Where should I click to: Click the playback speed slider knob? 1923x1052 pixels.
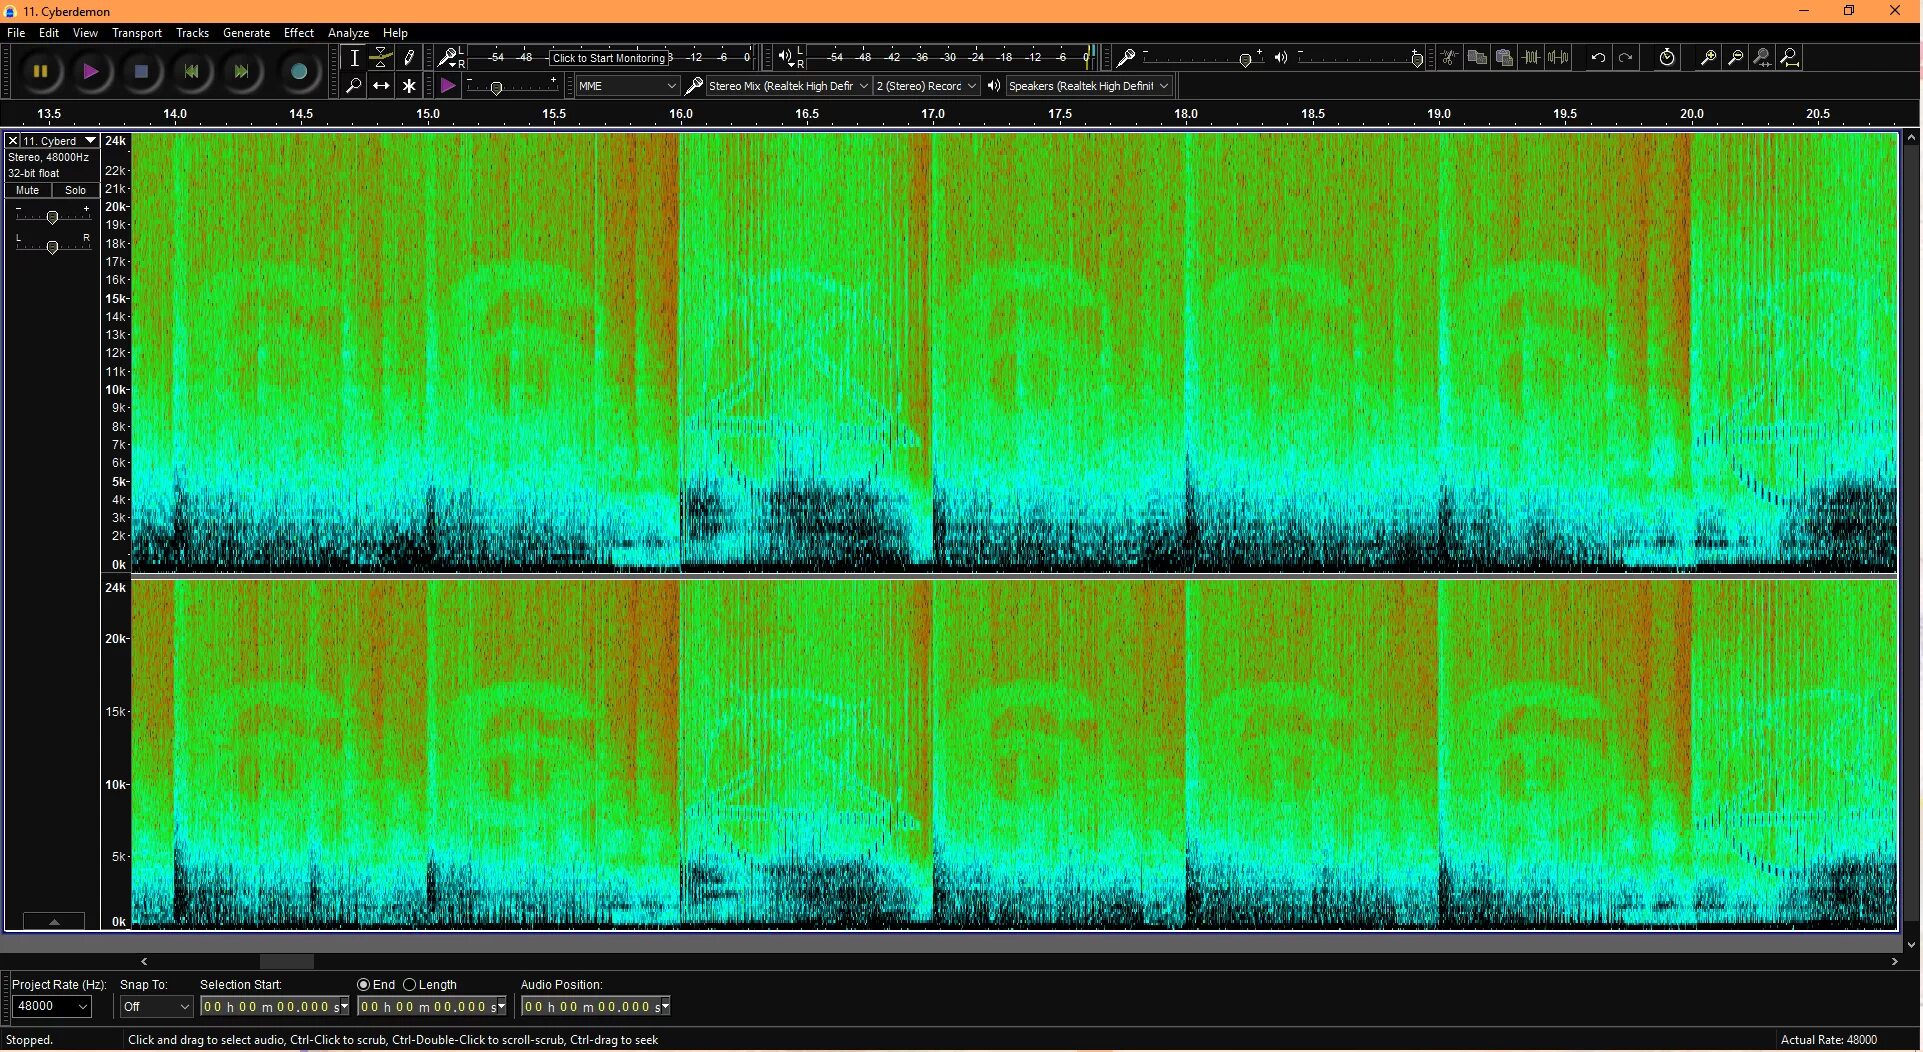496,88
